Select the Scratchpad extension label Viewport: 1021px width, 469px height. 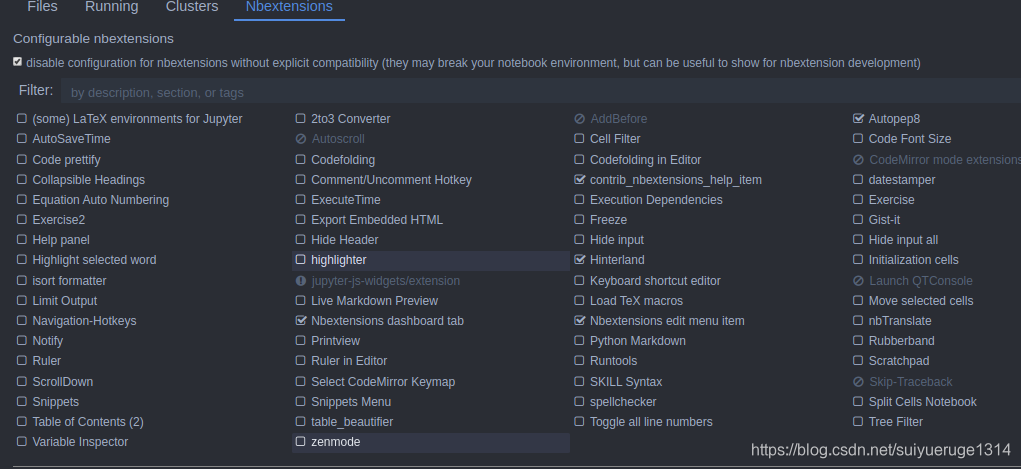(x=899, y=361)
